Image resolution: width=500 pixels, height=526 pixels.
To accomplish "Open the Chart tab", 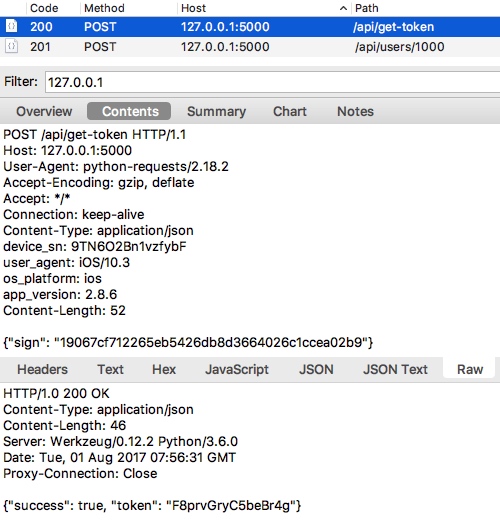I will coord(290,111).
